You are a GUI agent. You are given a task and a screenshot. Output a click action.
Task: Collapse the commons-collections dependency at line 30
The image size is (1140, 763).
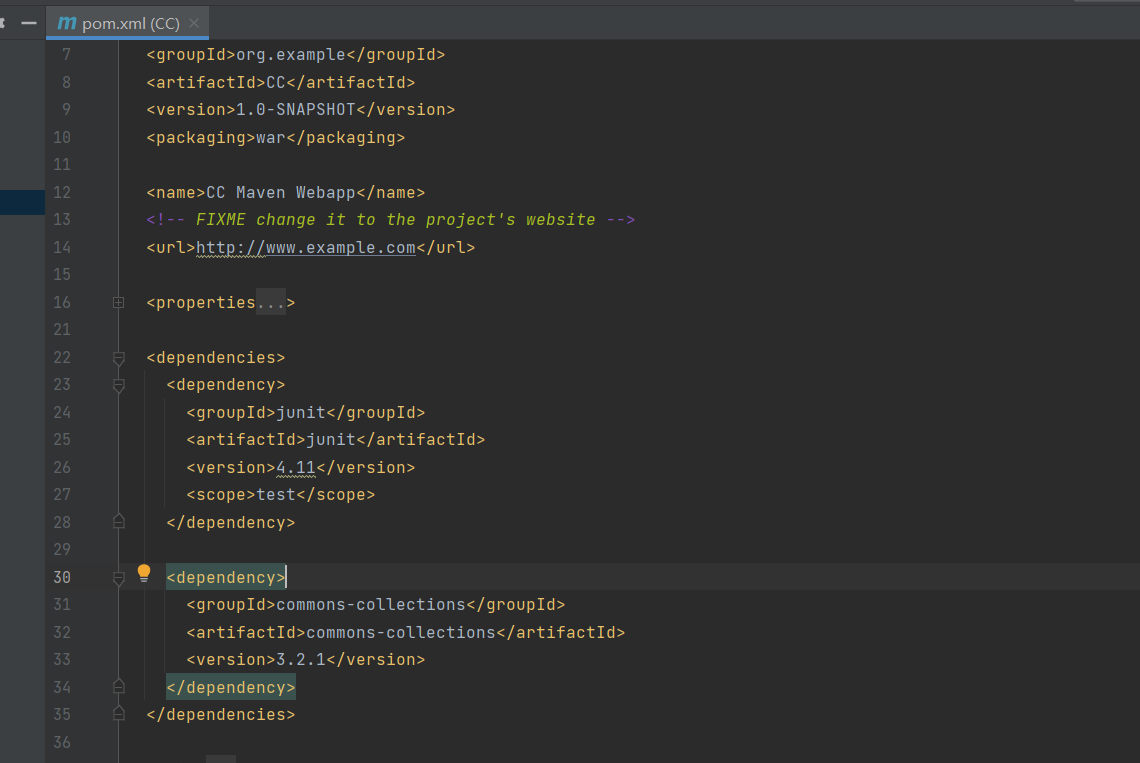pyautogui.click(x=118, y=577)
